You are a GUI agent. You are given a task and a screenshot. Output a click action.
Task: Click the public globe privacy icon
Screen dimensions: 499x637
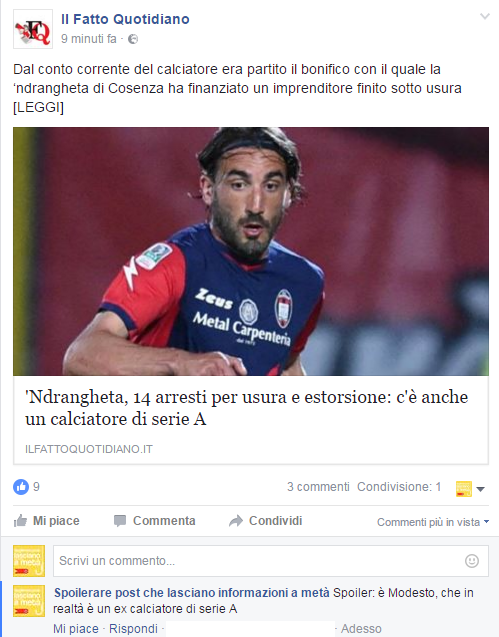point(133,39)
